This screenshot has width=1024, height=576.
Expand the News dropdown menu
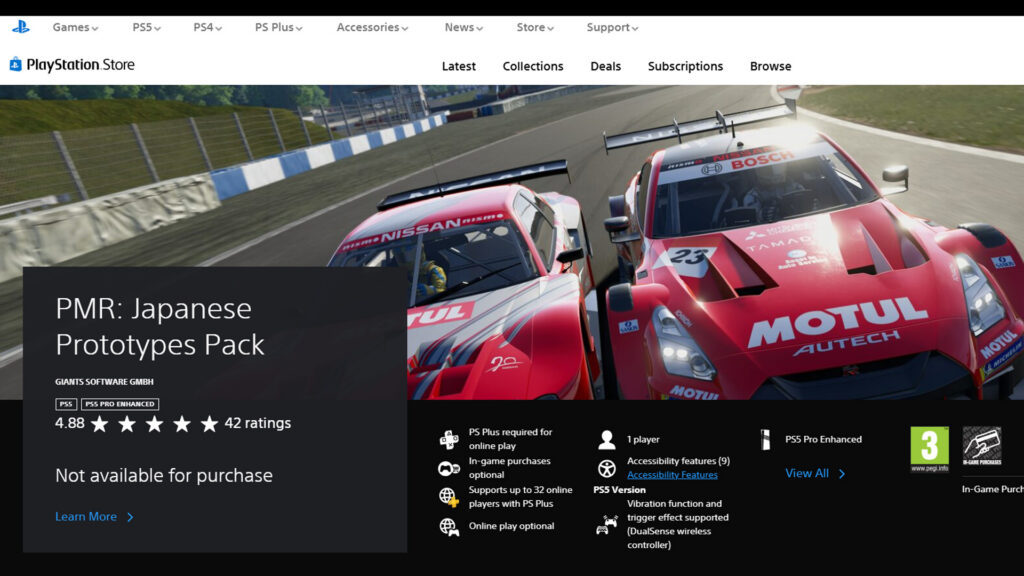[464, 27]
